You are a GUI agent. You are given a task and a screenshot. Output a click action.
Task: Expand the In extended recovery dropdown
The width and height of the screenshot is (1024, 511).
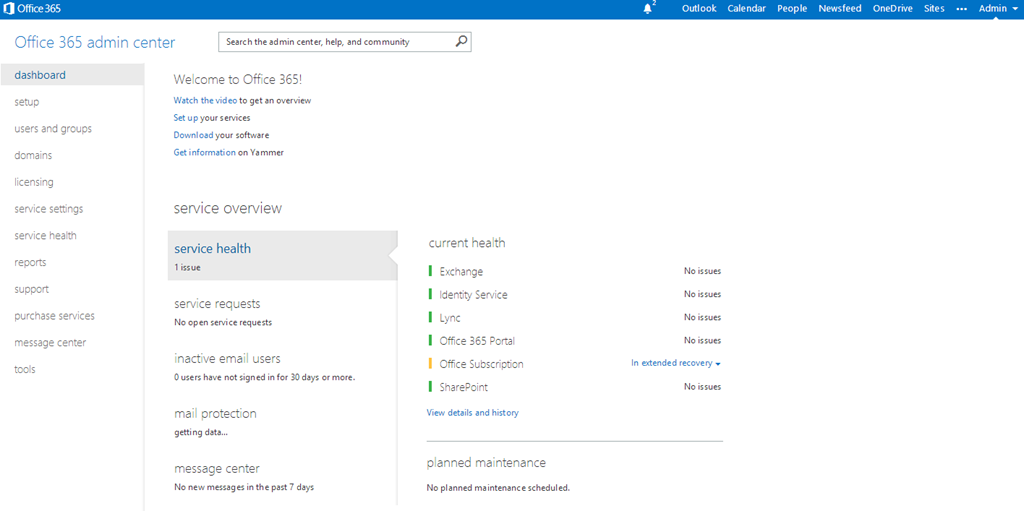point(675,363)
